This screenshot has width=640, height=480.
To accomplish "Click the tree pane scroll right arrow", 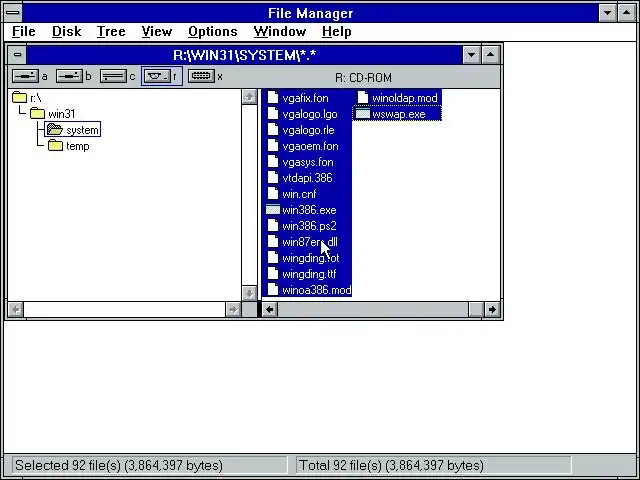I will [233, 310].
